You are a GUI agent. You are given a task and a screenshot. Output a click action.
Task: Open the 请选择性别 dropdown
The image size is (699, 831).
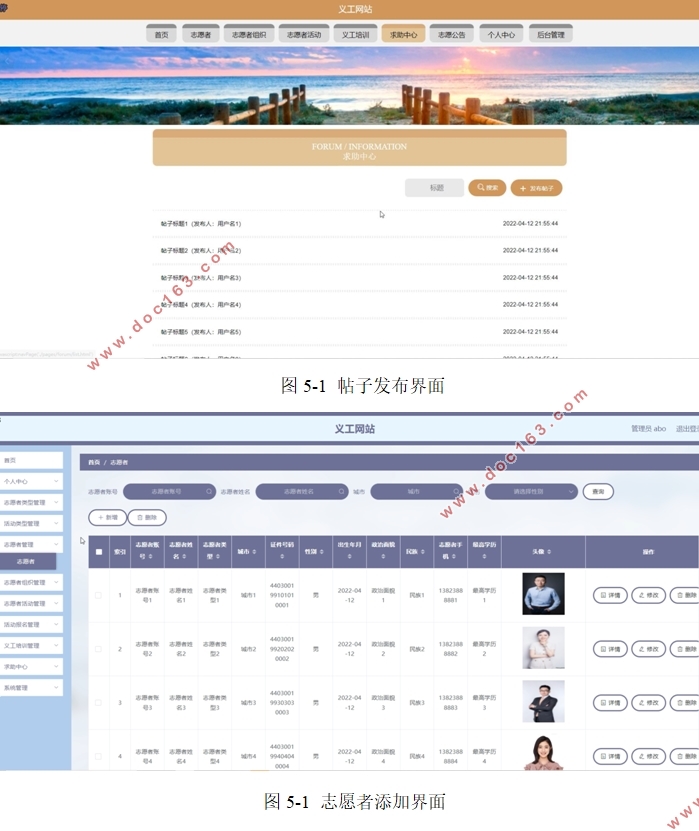(531, 492)
